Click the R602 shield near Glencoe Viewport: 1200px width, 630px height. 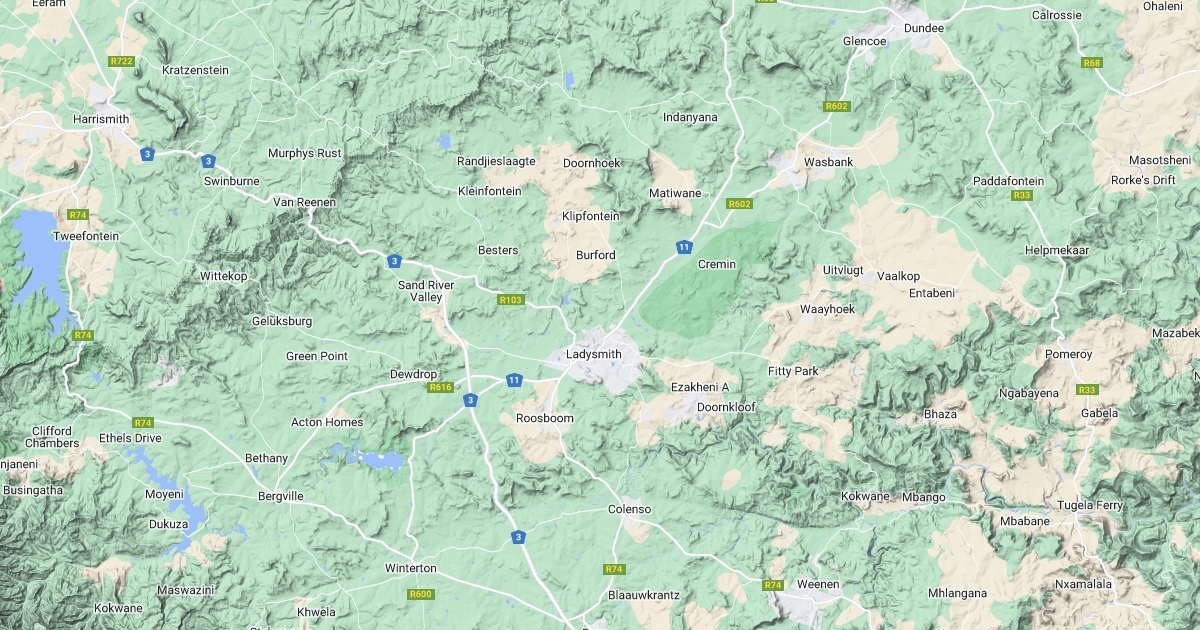(837, 106)
